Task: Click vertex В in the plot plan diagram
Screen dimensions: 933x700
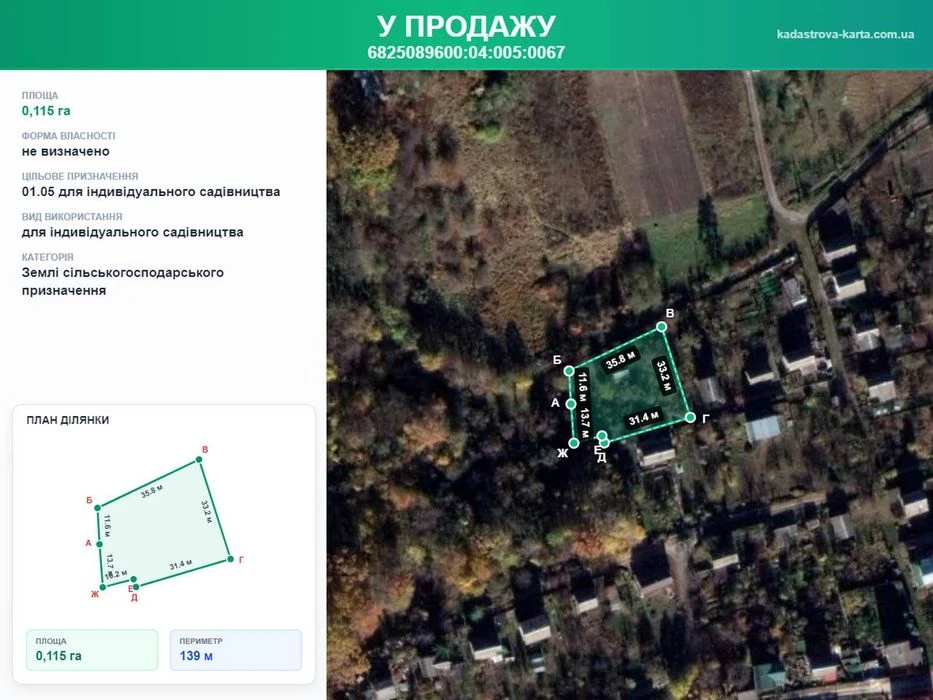Action: (x=199, y=460)
